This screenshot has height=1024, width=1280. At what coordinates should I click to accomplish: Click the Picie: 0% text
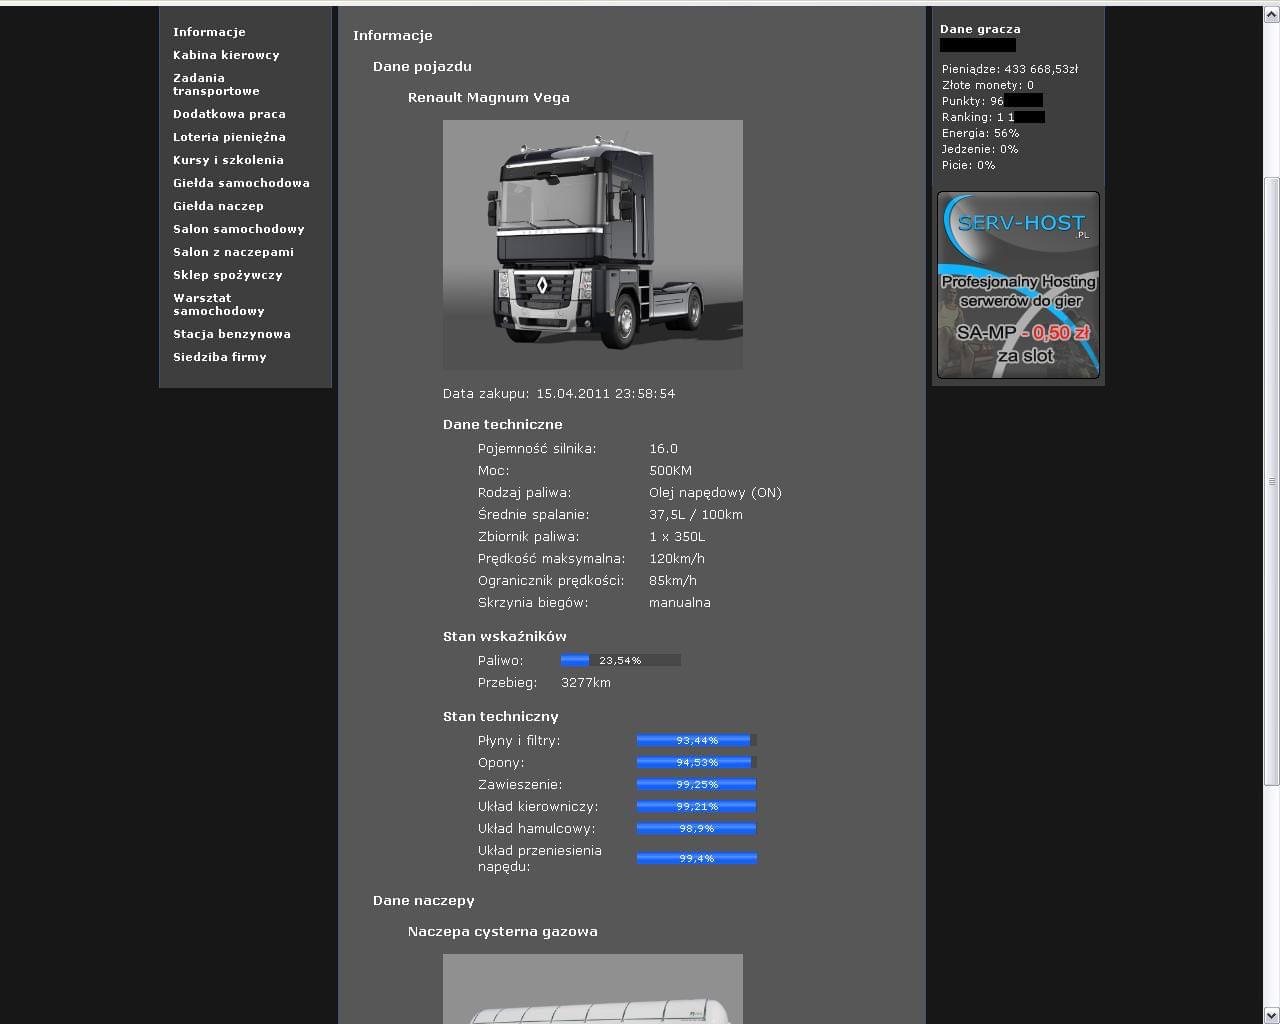tap(969, 165)
